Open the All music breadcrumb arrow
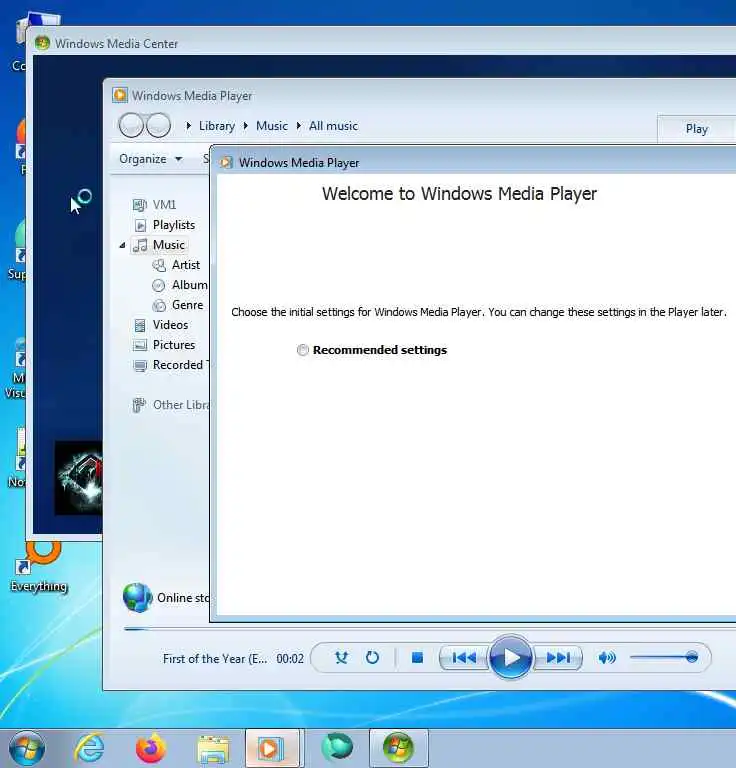Screen dimensions: 736x768 [x=299, y=126]
